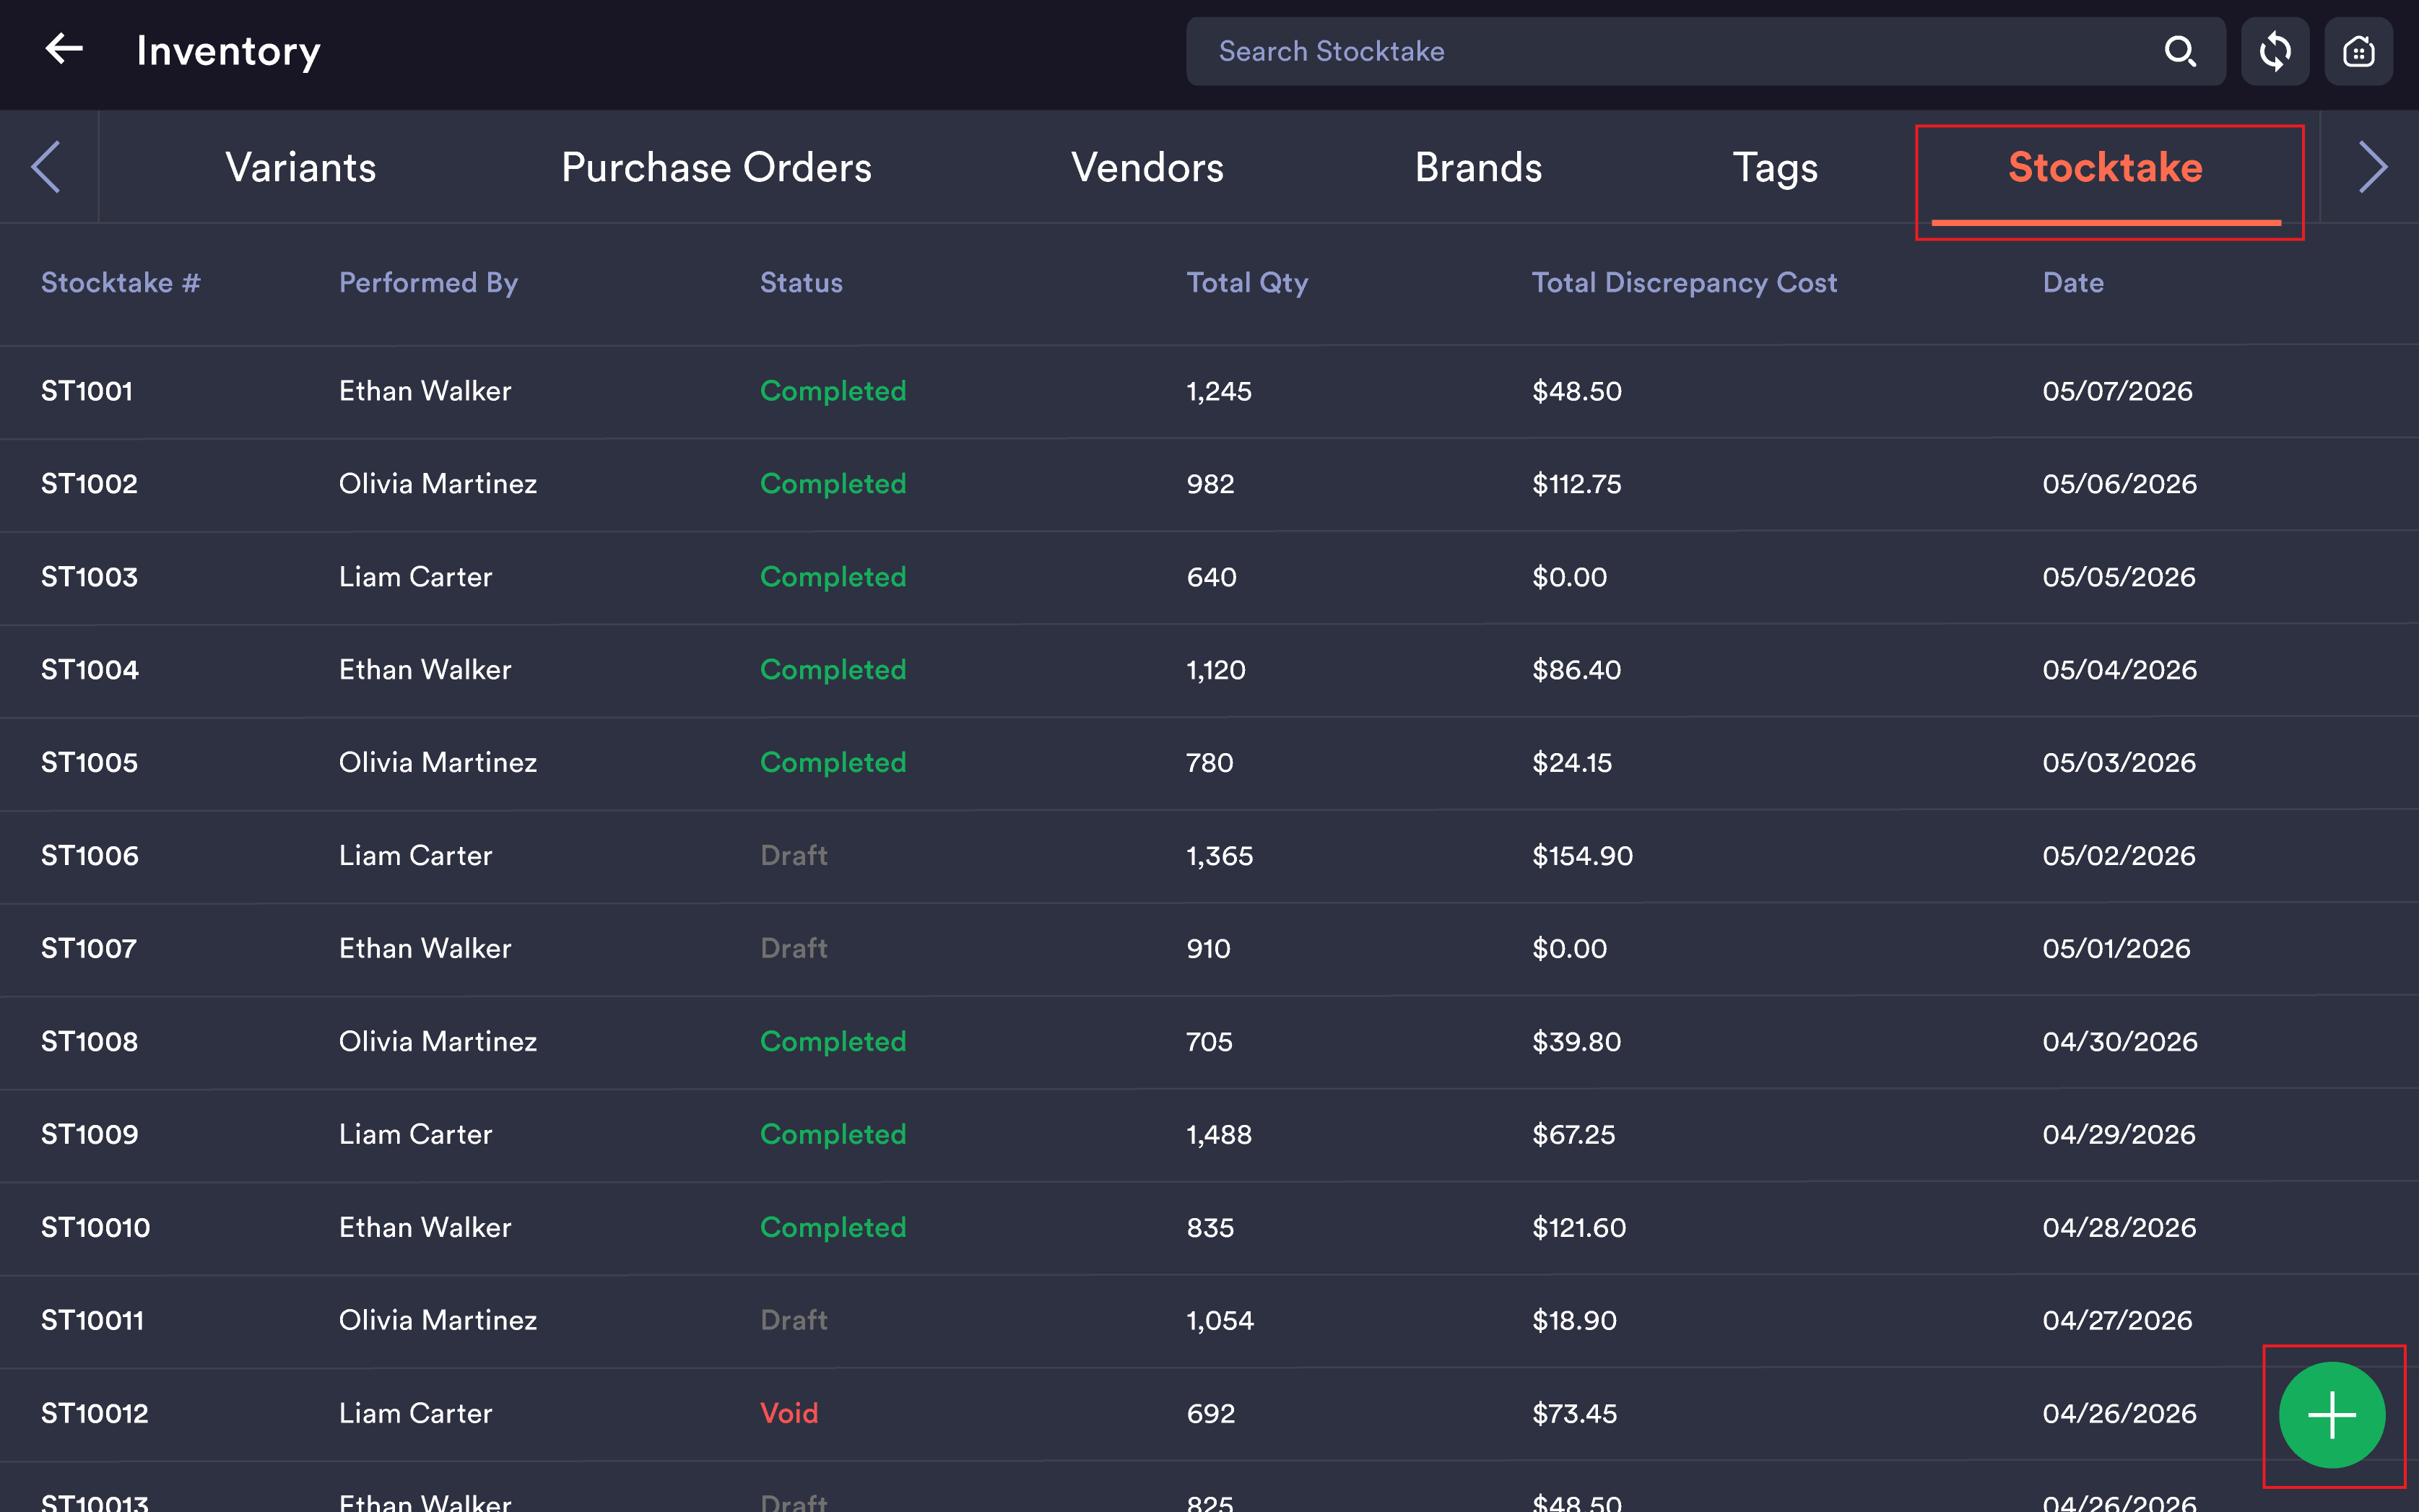Screen dimensions: 2419x1512
Task: Add a new stocktake with the green plus button
Action: 2332,1415
